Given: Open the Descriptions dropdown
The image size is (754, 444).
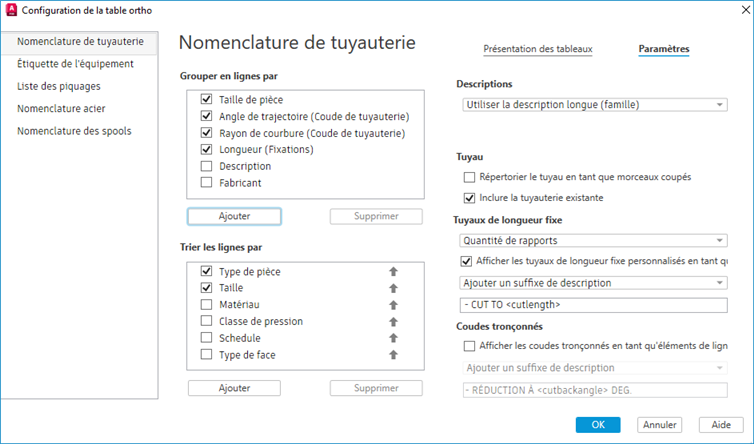Looking at the screenshot, I should point(594,104).
